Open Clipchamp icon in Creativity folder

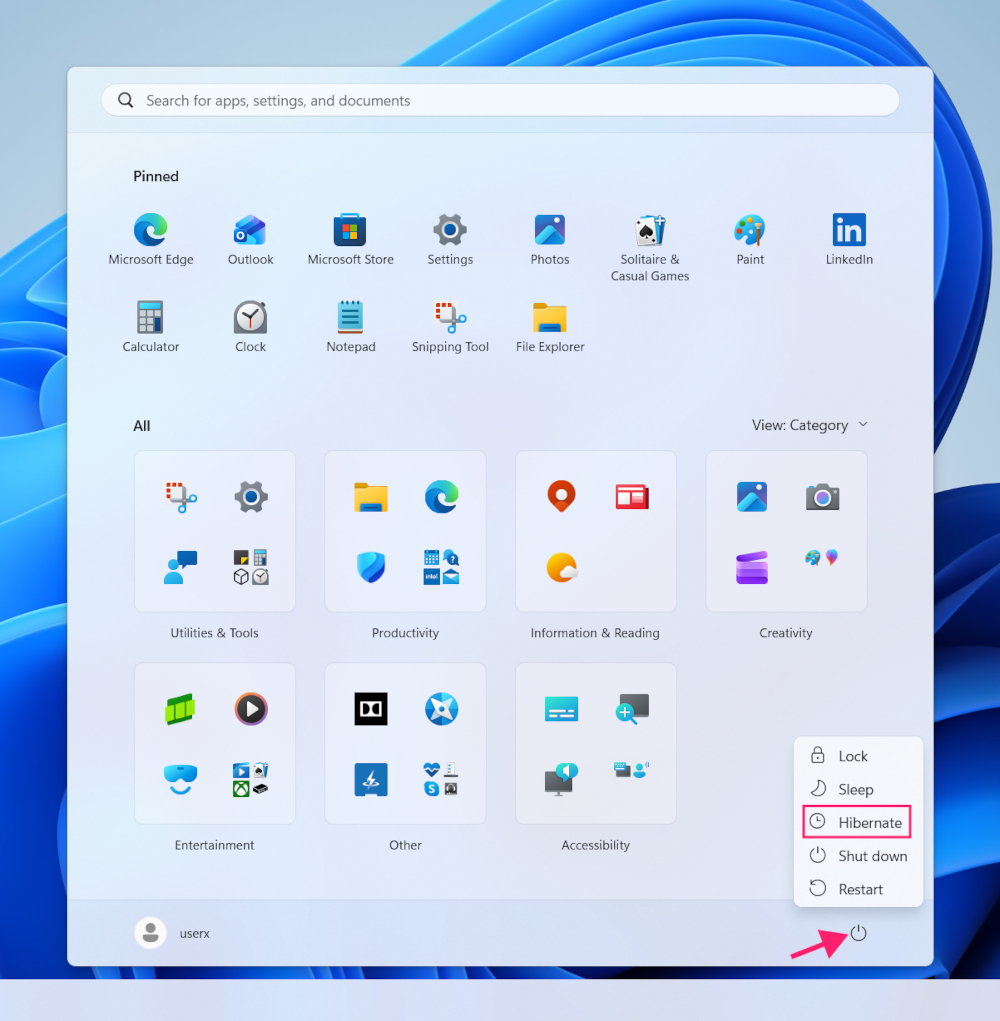[x=752, y=567]
